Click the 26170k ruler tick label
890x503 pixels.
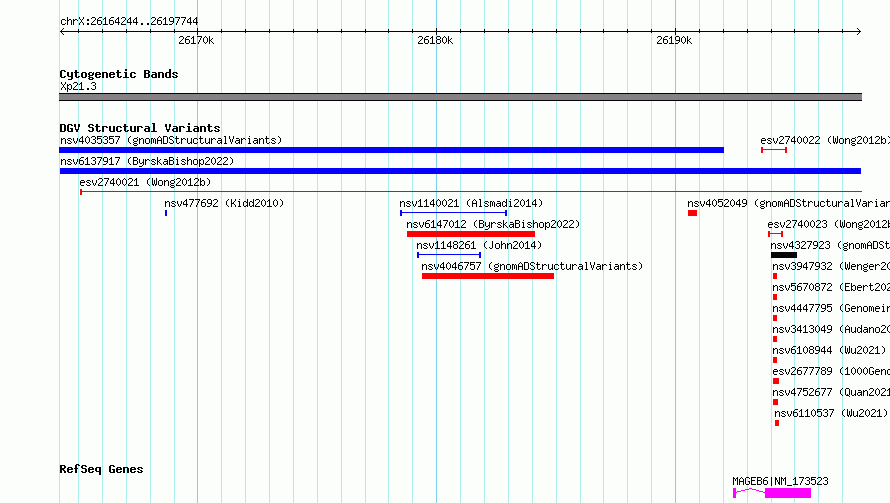[196, 40]
